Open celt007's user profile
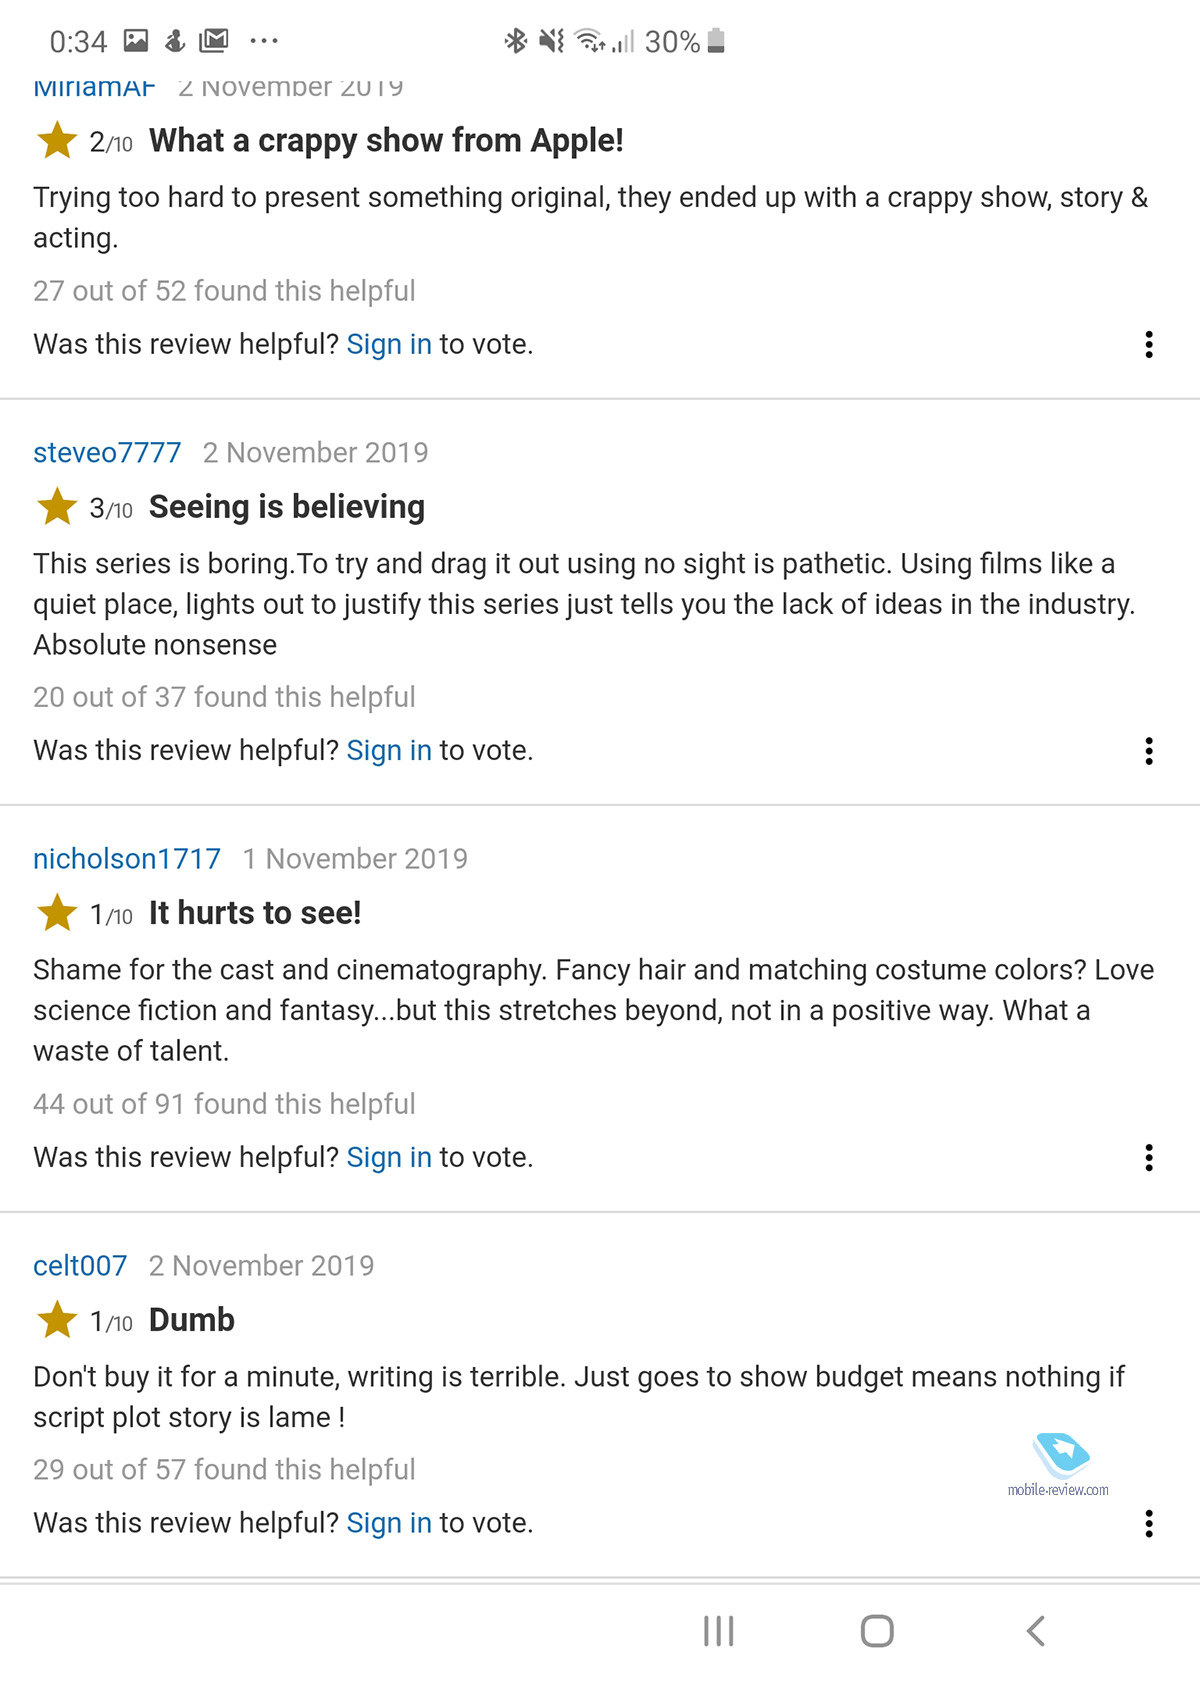The width and height of the screenshot is (1200, 1681). tap(80, 1266)
